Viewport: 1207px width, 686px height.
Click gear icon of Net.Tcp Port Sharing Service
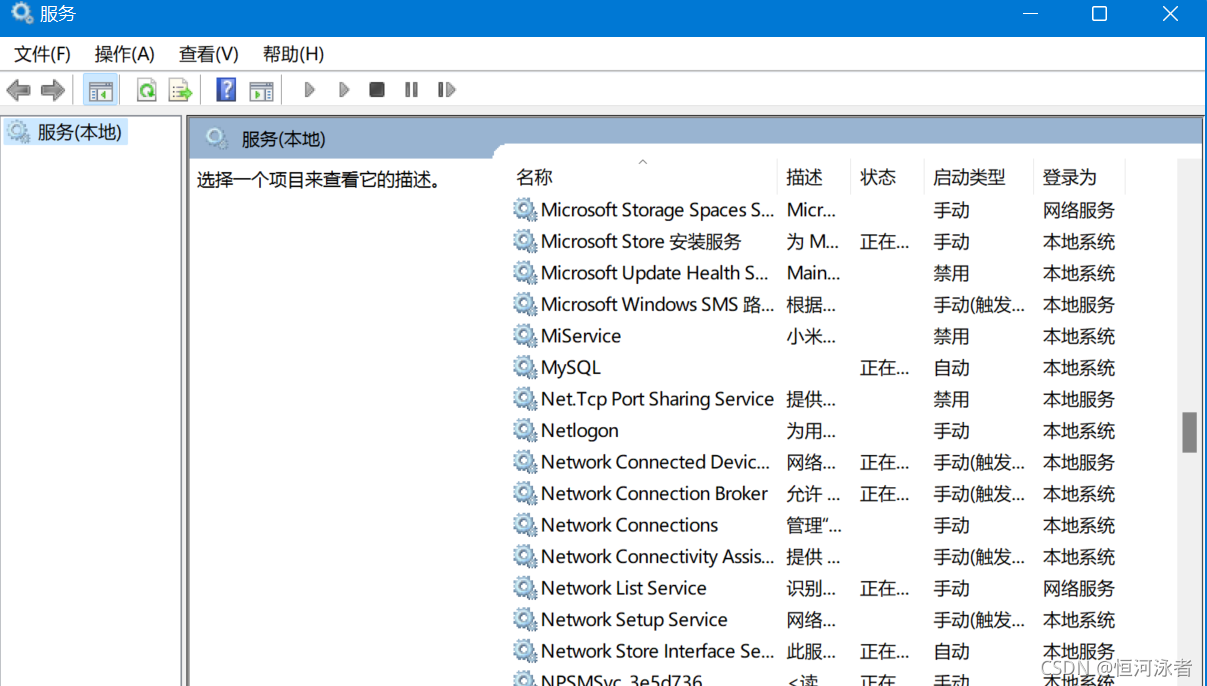pyautogui.click(x=525, y=398)
